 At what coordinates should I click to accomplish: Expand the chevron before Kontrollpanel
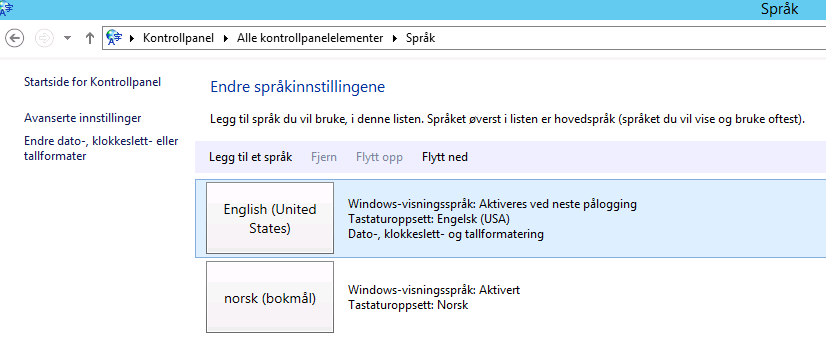(131, 38)
